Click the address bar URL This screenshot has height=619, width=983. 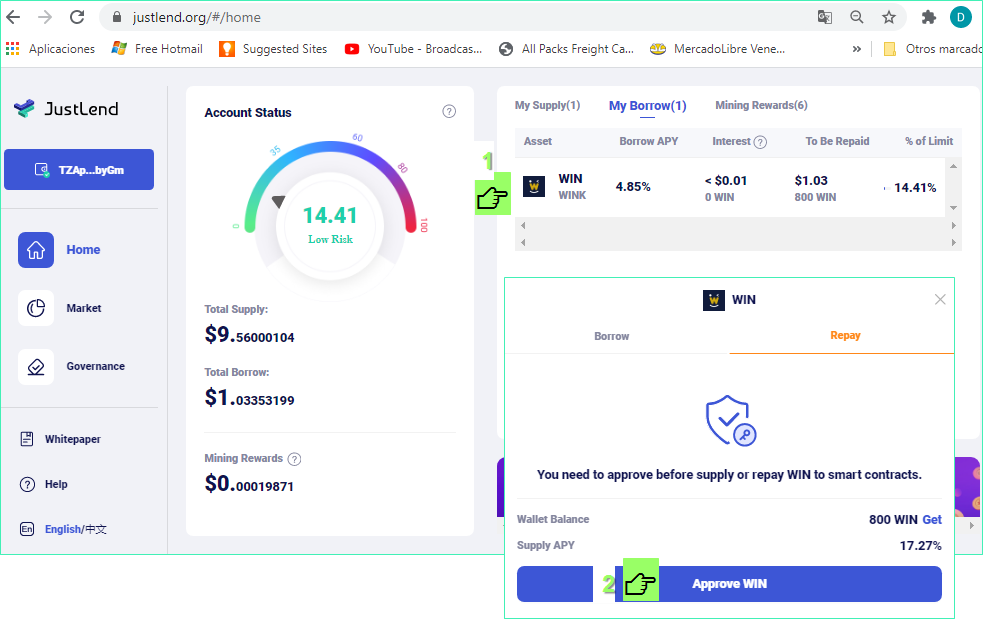pyautogui.click(x=196, y=17)
